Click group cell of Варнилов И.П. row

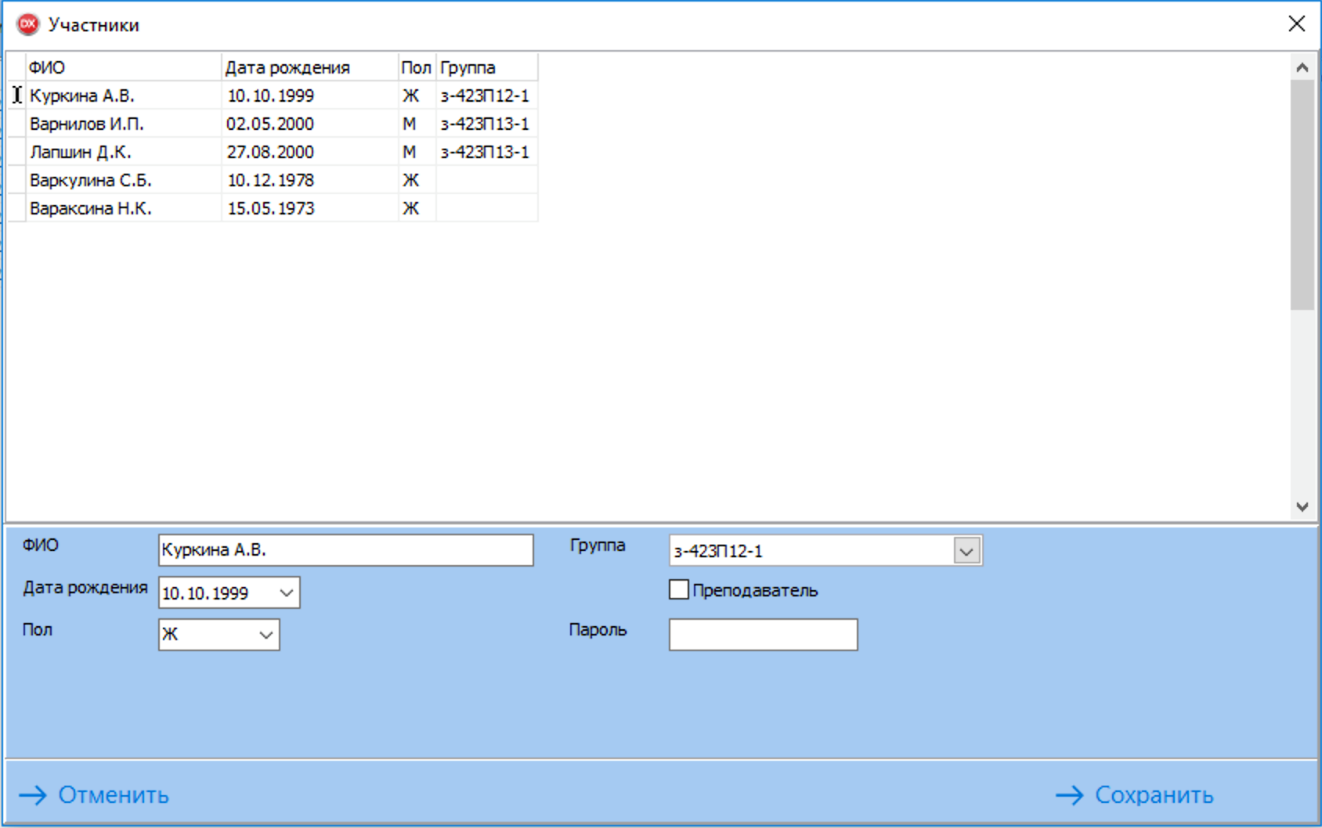487,124
